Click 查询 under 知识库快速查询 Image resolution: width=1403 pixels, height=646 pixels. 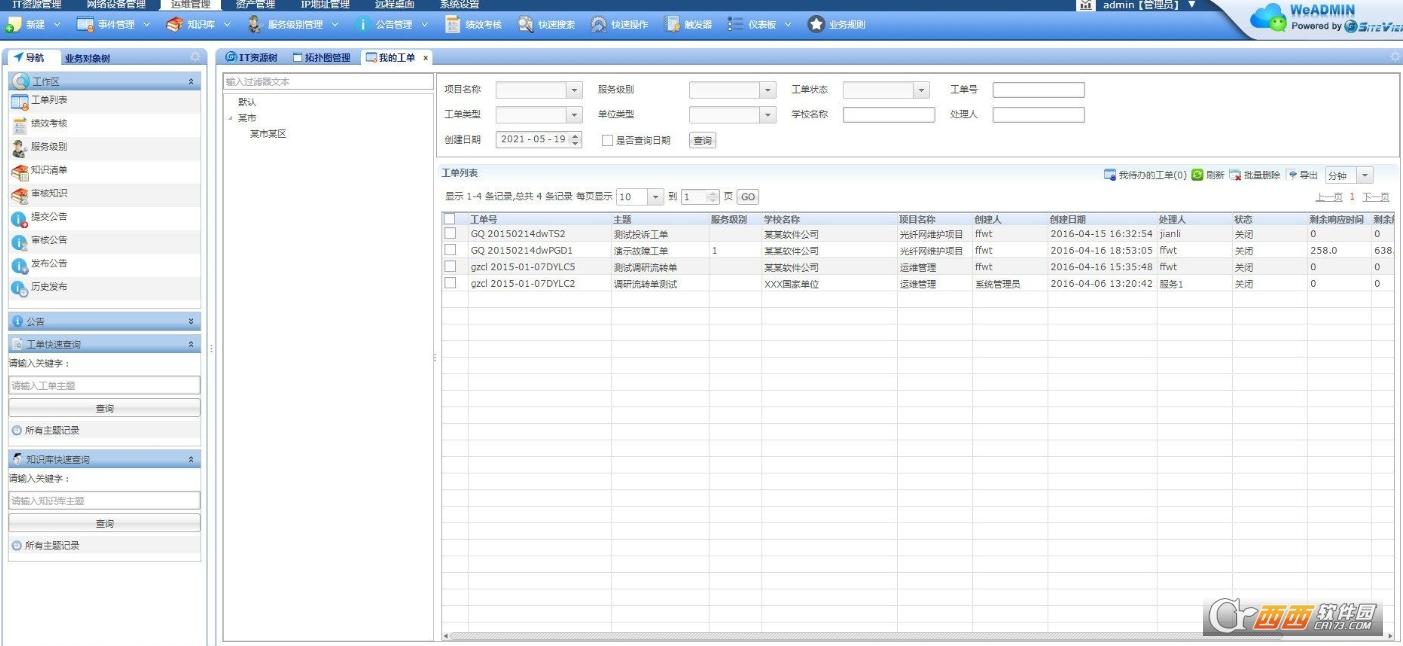click(104, 523)
